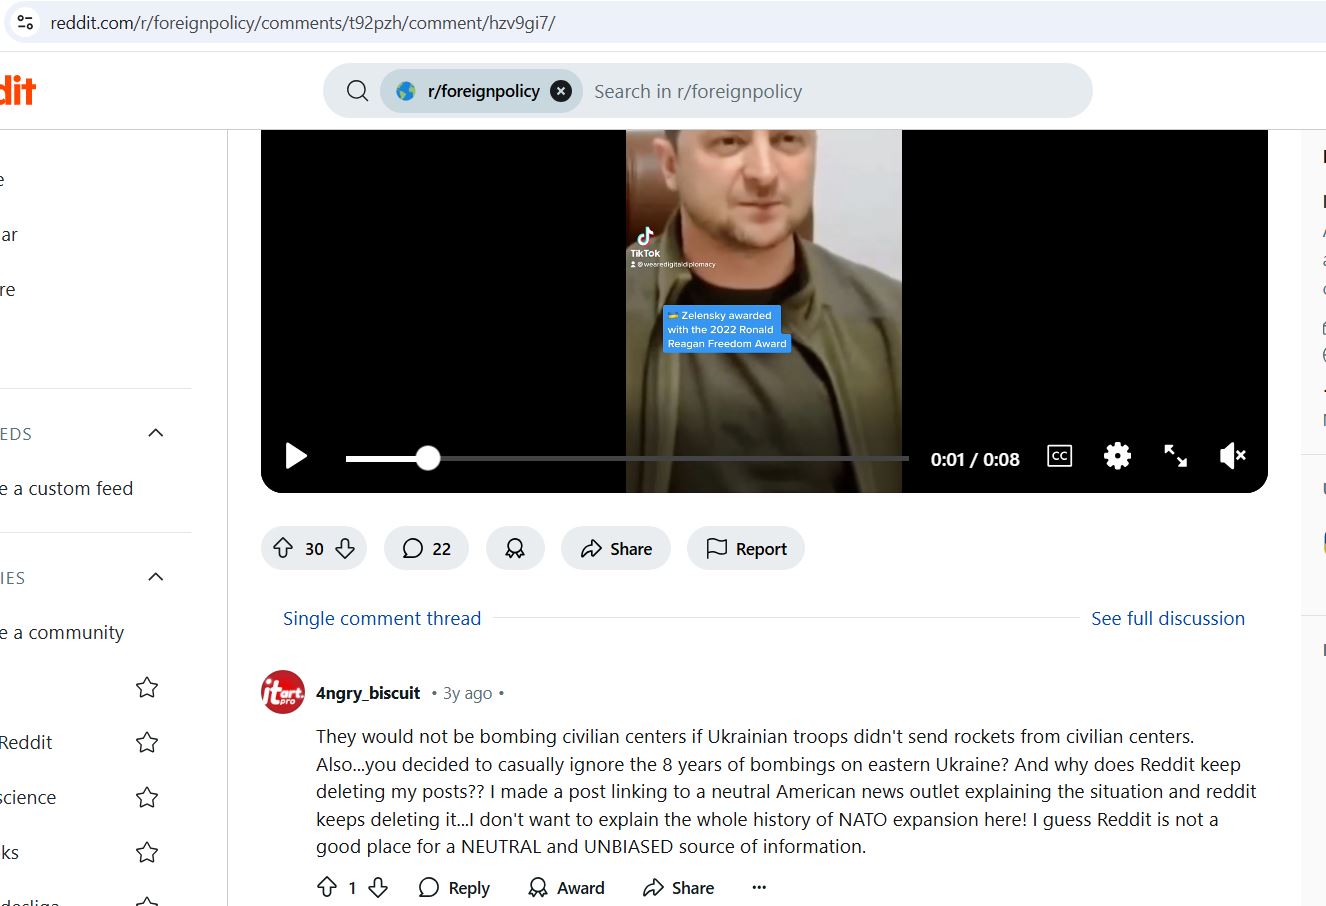Click the Reddit logo
Image resolution: width=1326 pixels, height=906 pixels.
(17, 91)
